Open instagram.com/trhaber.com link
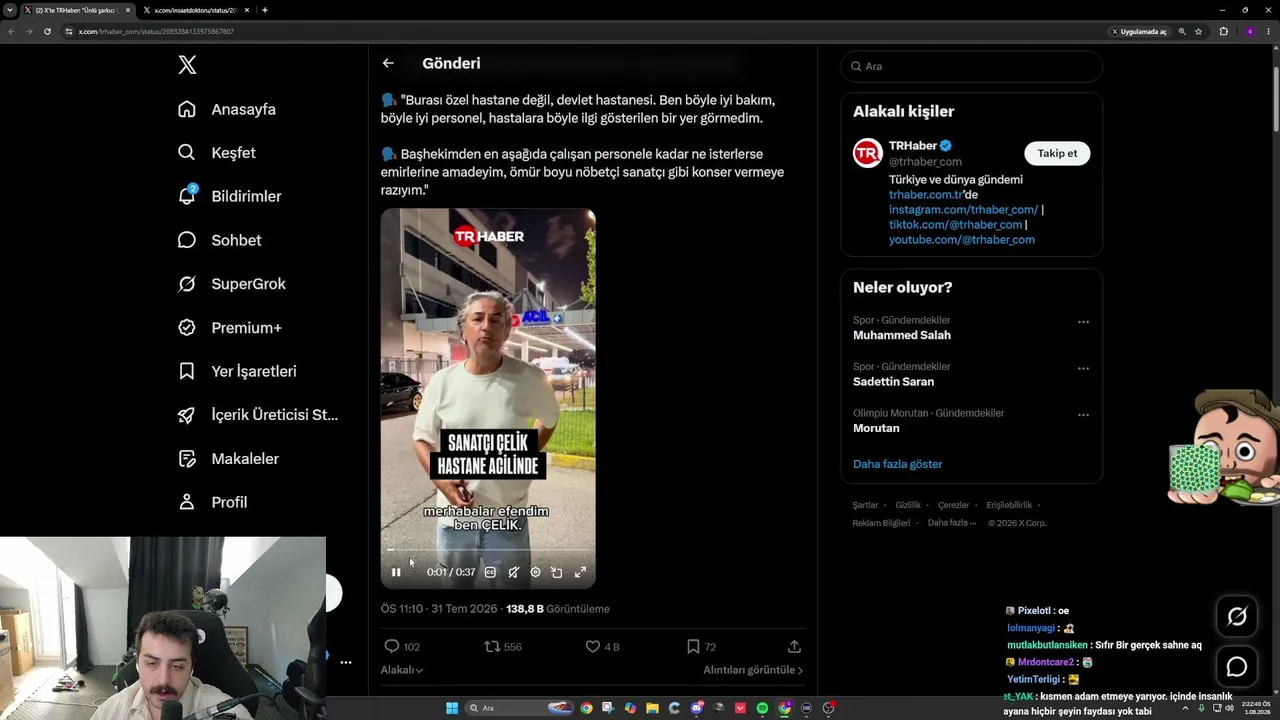Screen dimensions: 1280x720 pyautogui.click(x=963, y=210)
